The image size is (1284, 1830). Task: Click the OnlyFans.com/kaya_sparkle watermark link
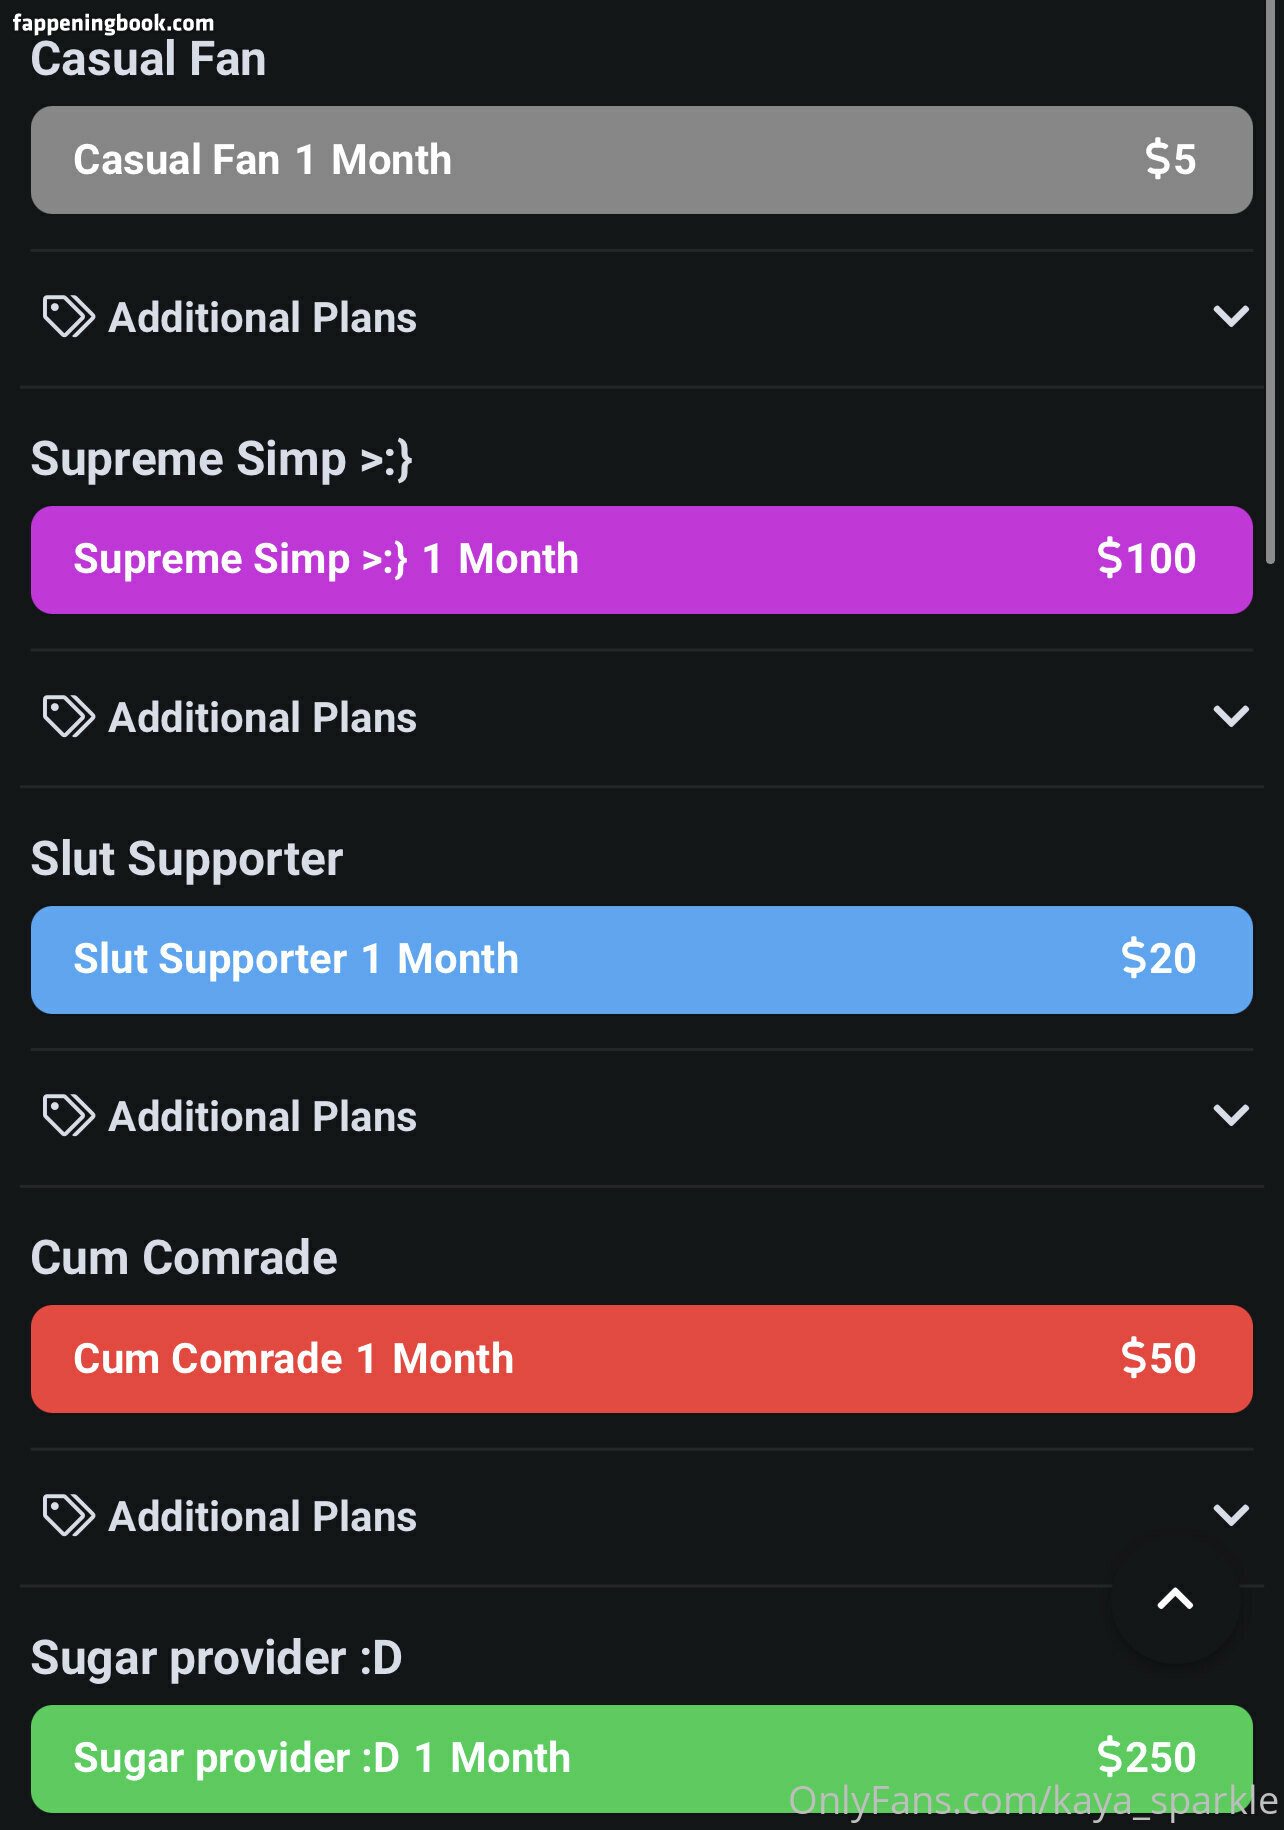[x=1033, y=1800]
